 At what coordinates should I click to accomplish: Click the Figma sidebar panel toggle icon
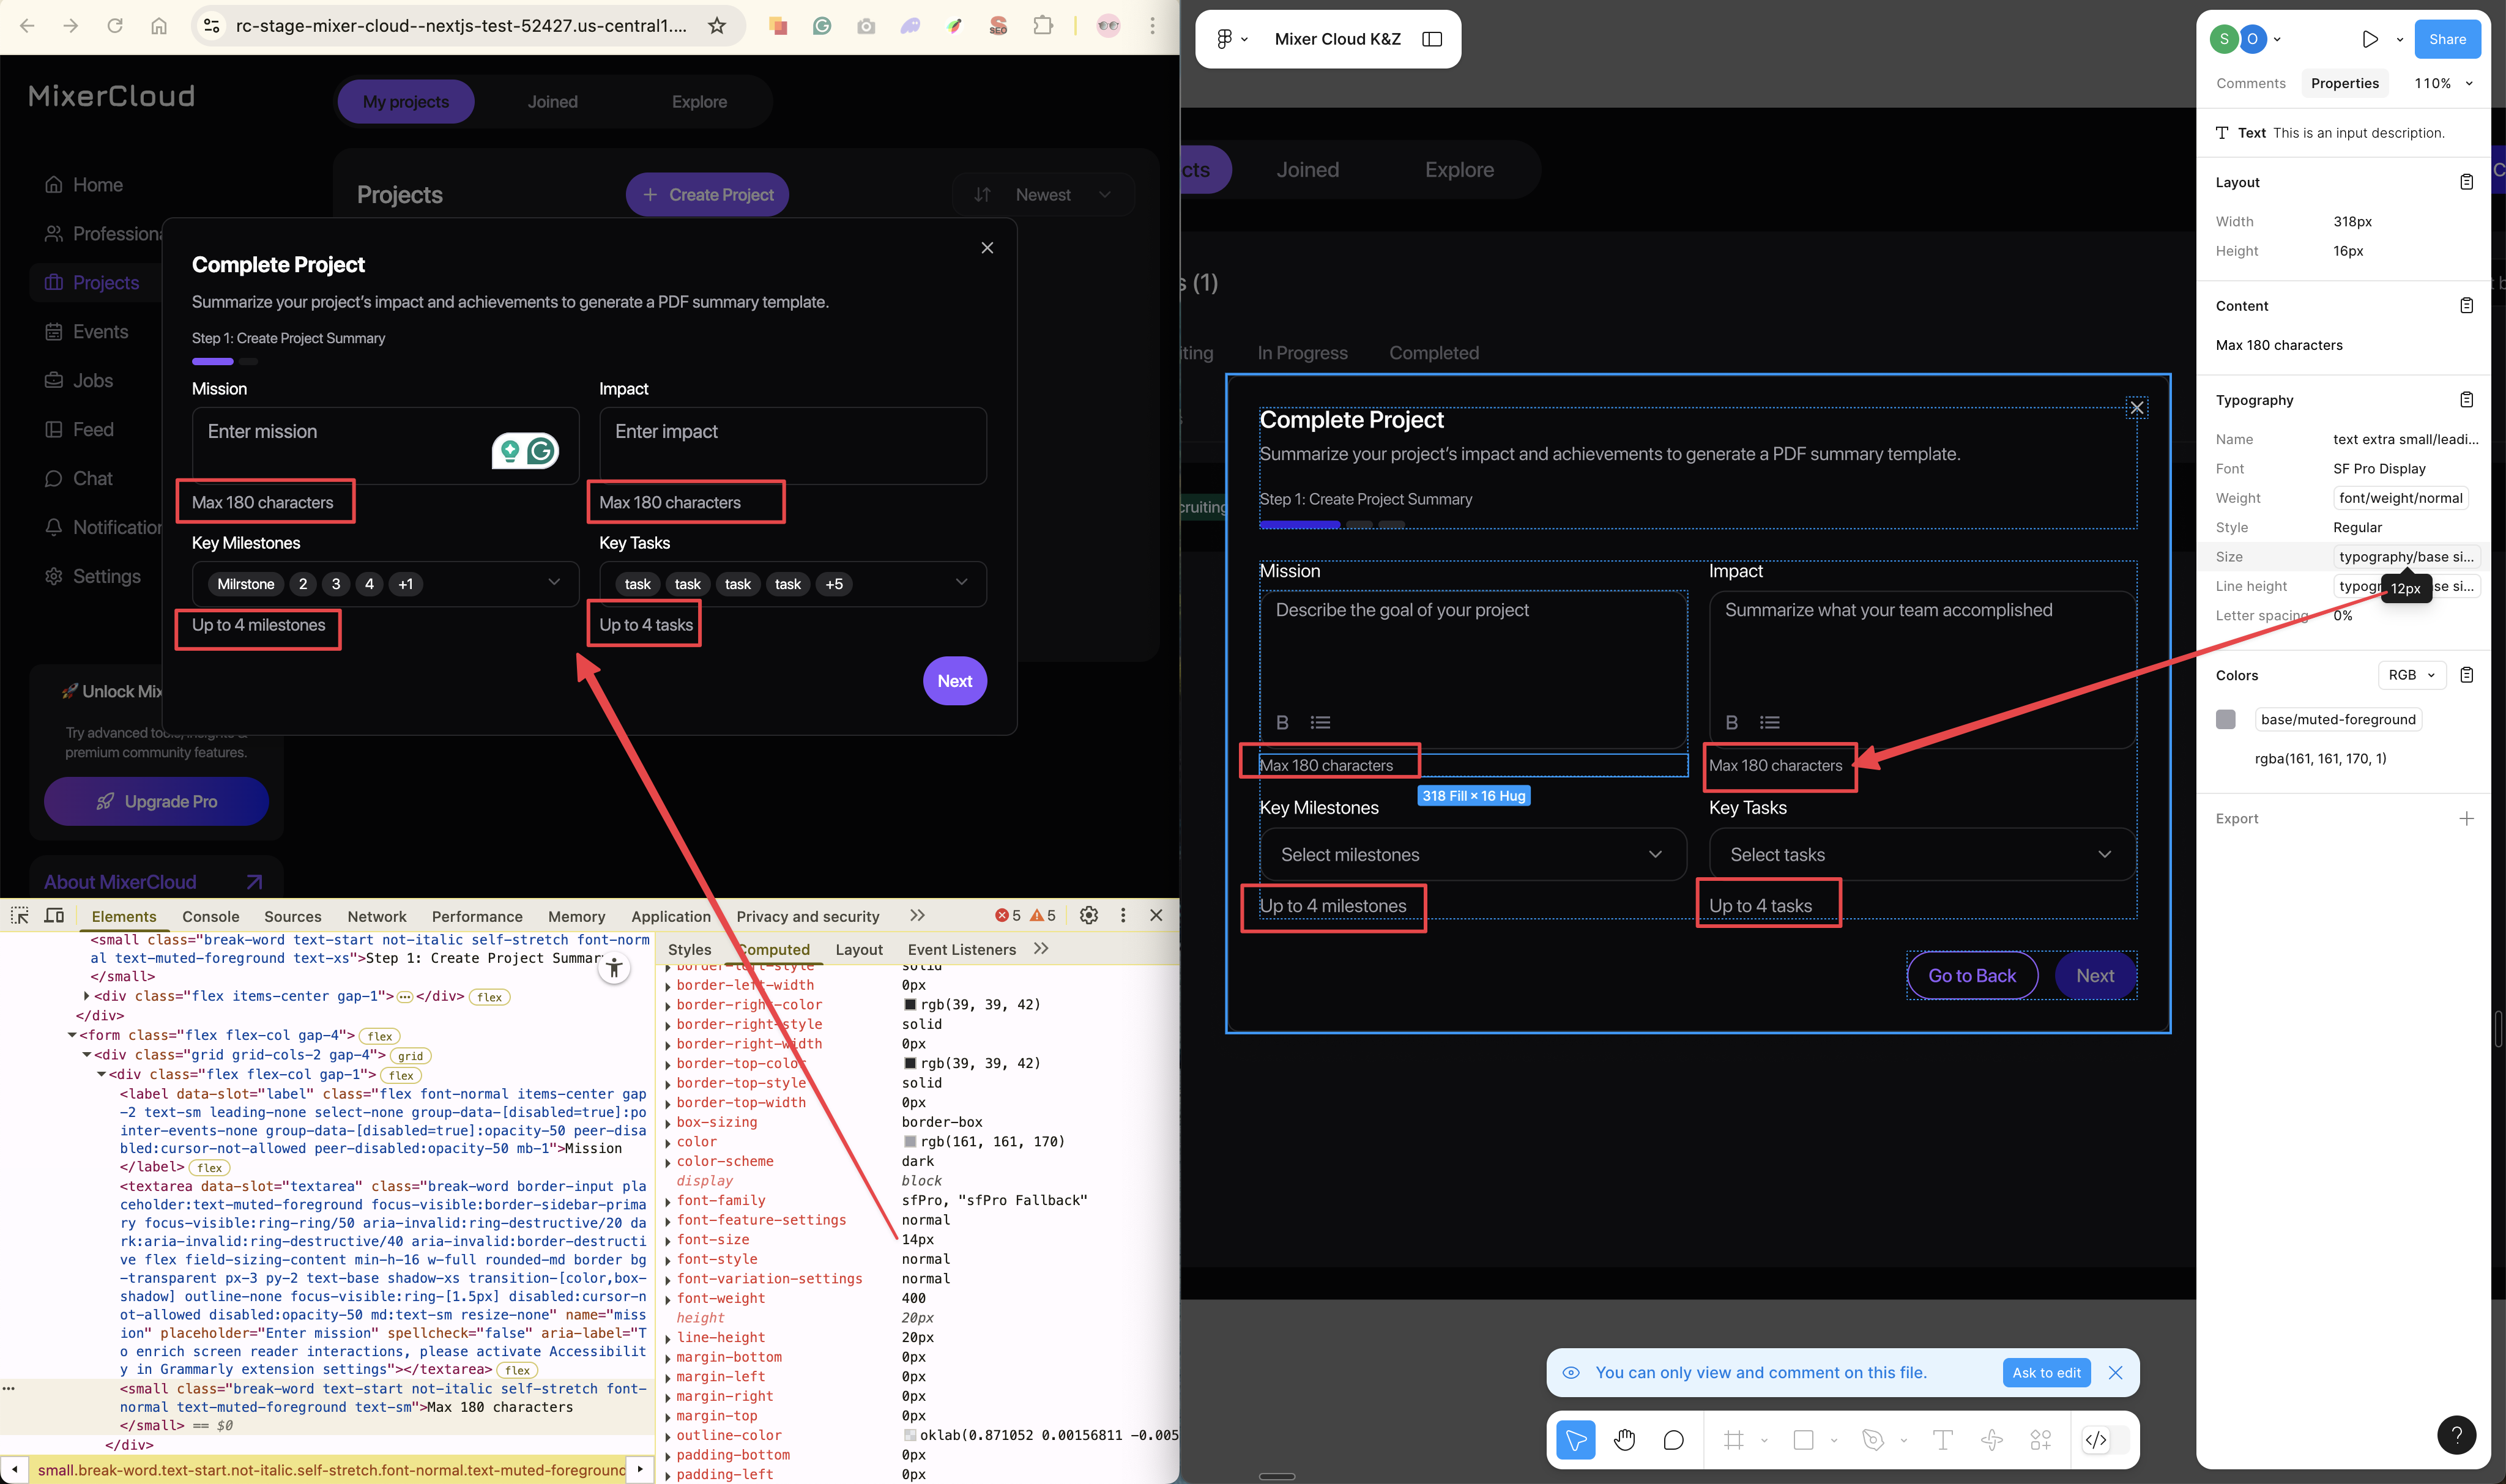[x=1432, y=39]
